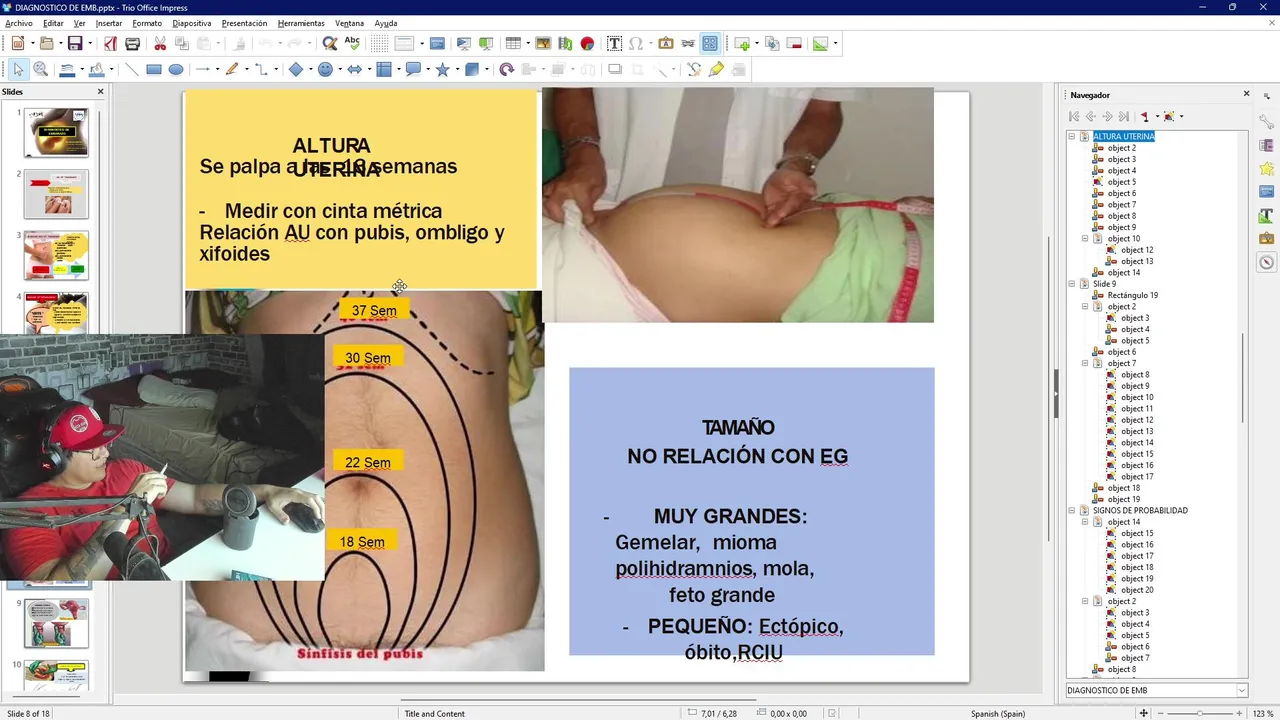Close the Slides panel
The width and height of the screenshot is (1280, 720).
pyautogui.click(x=100, y=92)
